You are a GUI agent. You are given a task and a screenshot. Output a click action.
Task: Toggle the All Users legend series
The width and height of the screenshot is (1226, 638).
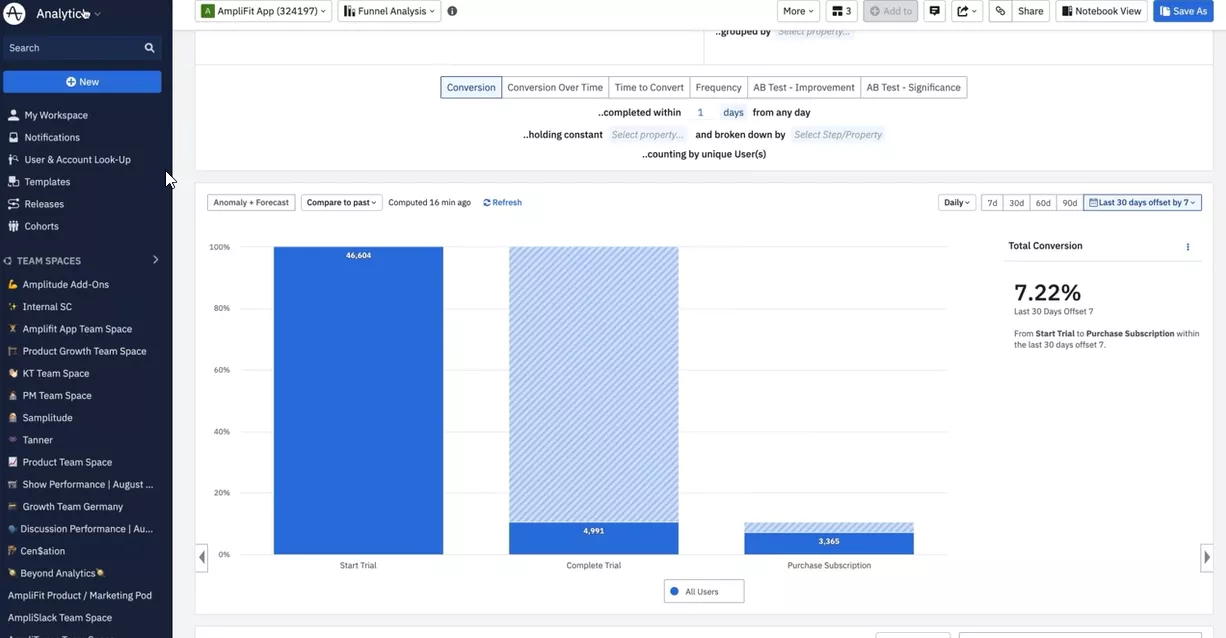[x=703, y=592]
